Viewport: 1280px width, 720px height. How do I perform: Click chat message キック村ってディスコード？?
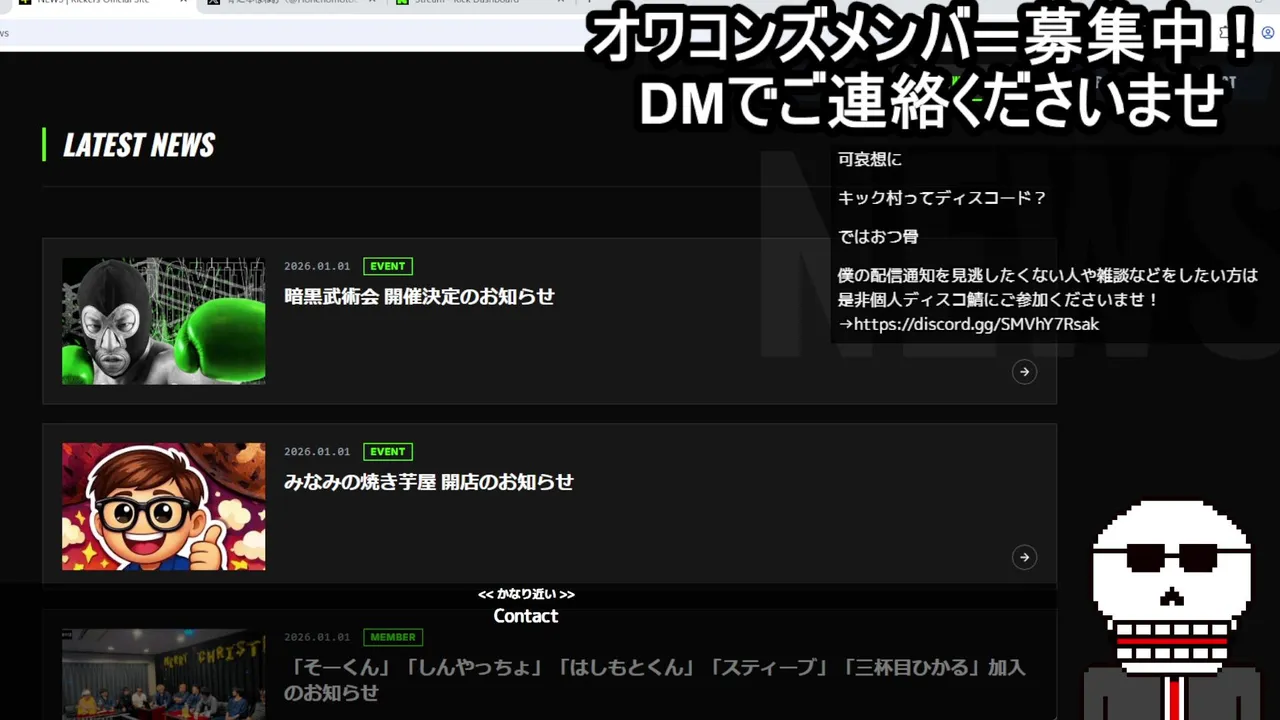tap(942, 198)
